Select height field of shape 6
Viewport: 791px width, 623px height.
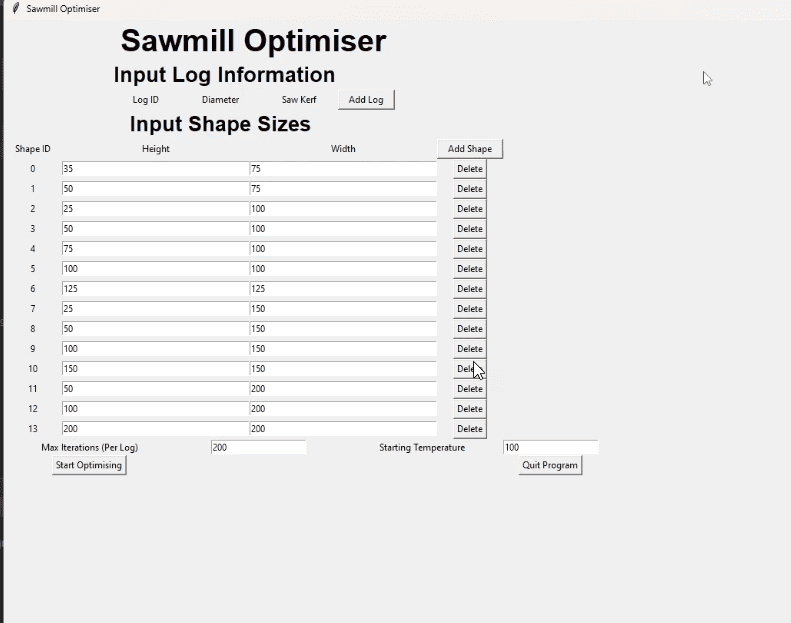click(155, 289)
